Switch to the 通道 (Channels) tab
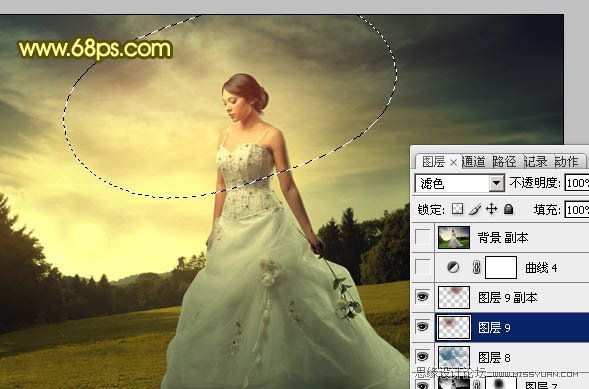The width and height of the screenshot is (589, 389). [x=474, y=162]
